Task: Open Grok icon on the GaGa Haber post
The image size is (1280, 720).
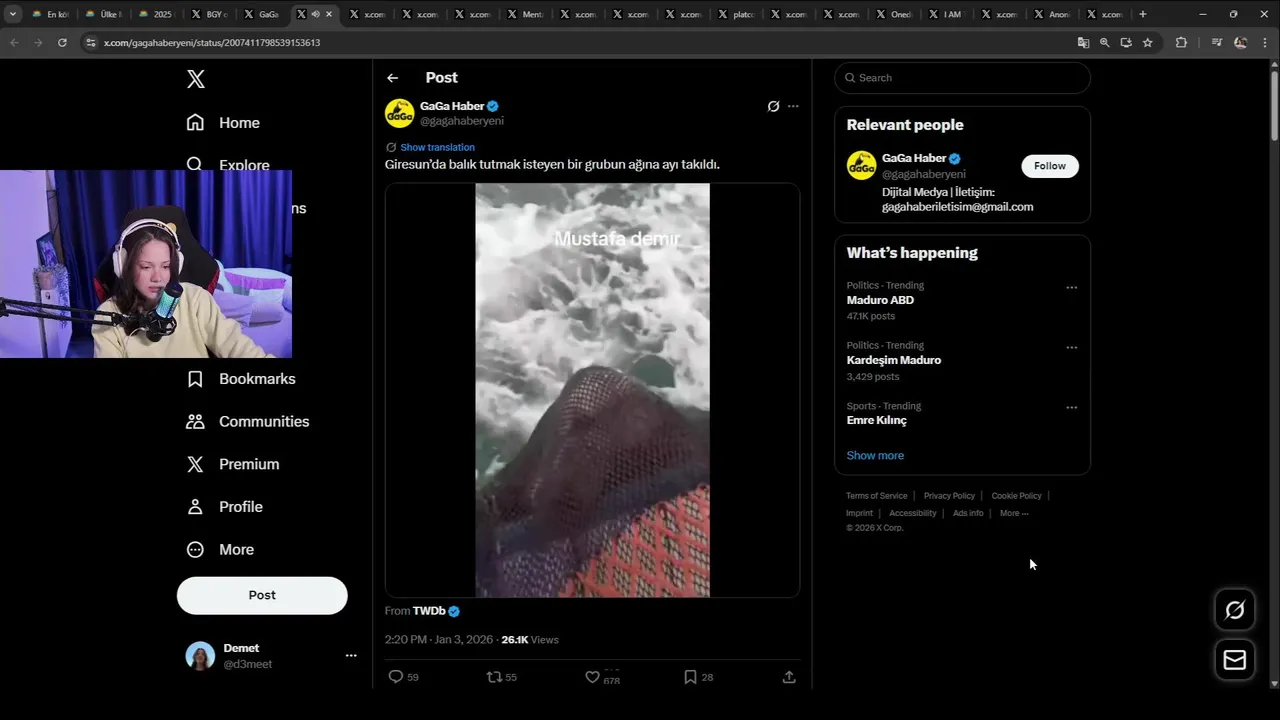Action: (773, 106)
